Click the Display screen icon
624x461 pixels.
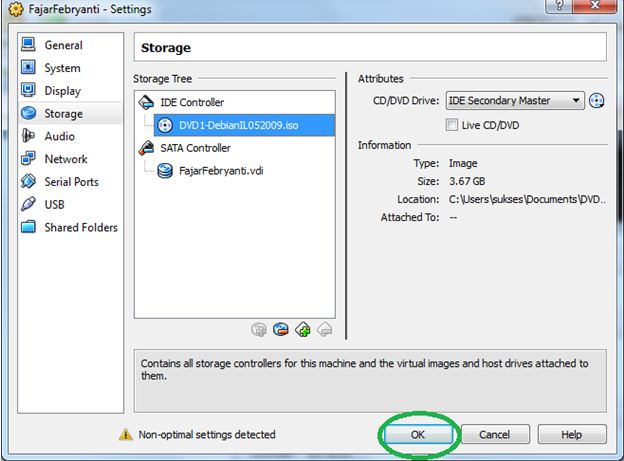(x=28, y=90)
